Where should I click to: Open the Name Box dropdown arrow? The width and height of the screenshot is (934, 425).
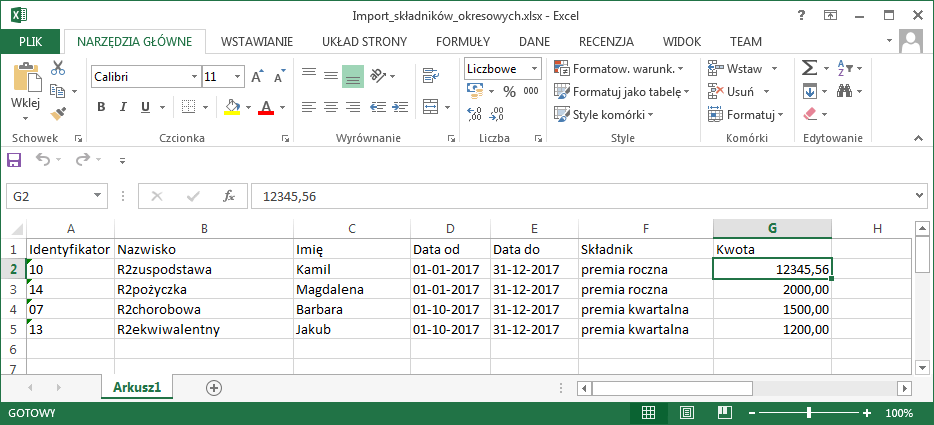[98, 196]
